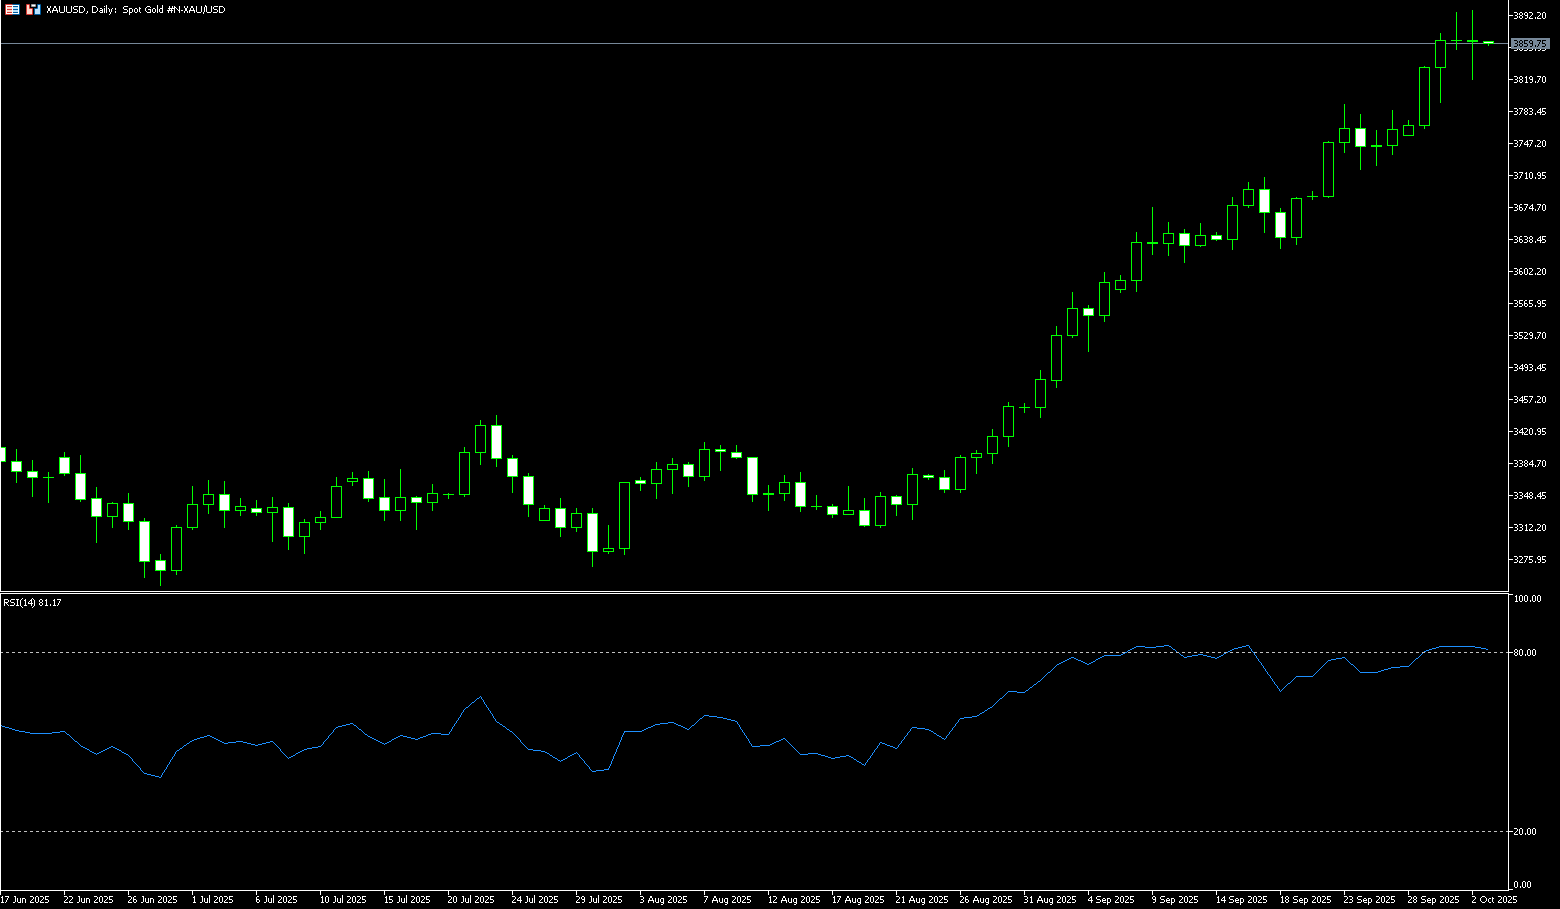Image resolution: width=1560 pixels, height=909 pixels.
Task: Click the one-click trading panel icon
Action: click(x=12, y=9)
